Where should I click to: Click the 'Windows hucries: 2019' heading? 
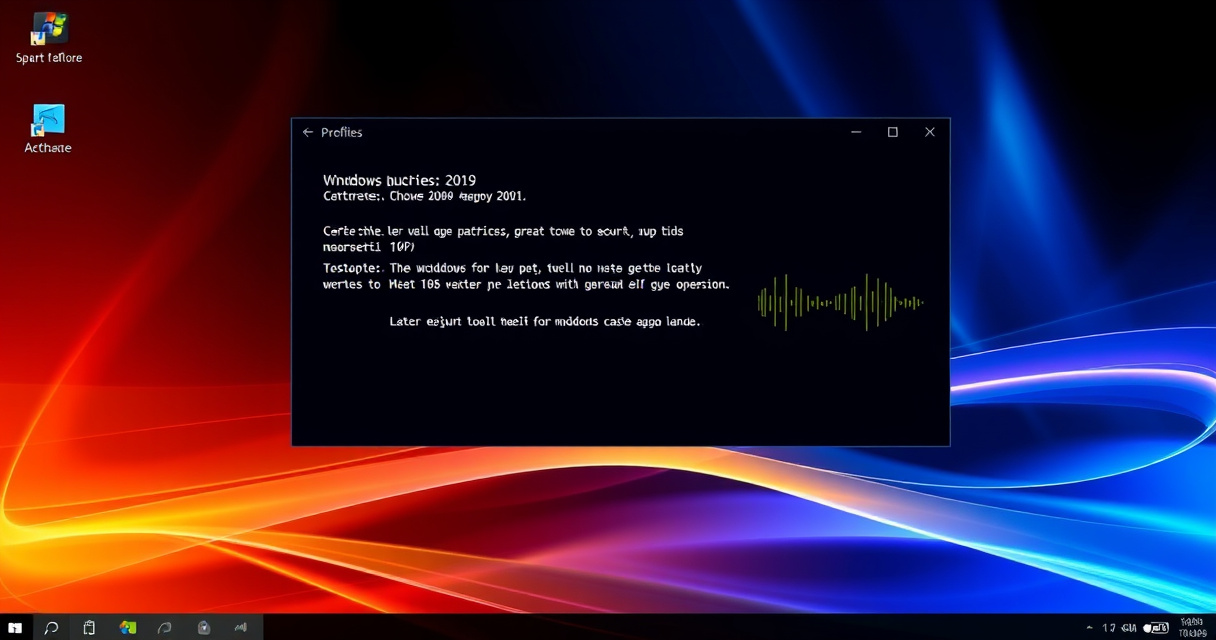(399, 180)
